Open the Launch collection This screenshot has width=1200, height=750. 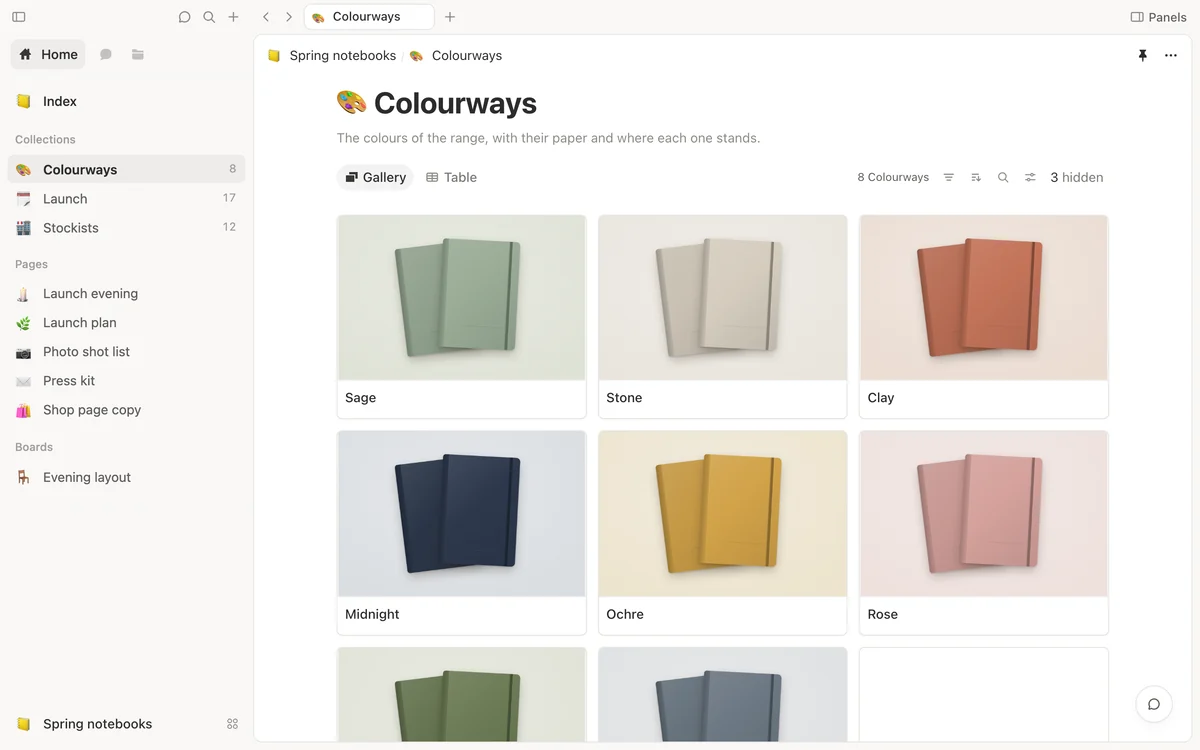tap(126, 198)
